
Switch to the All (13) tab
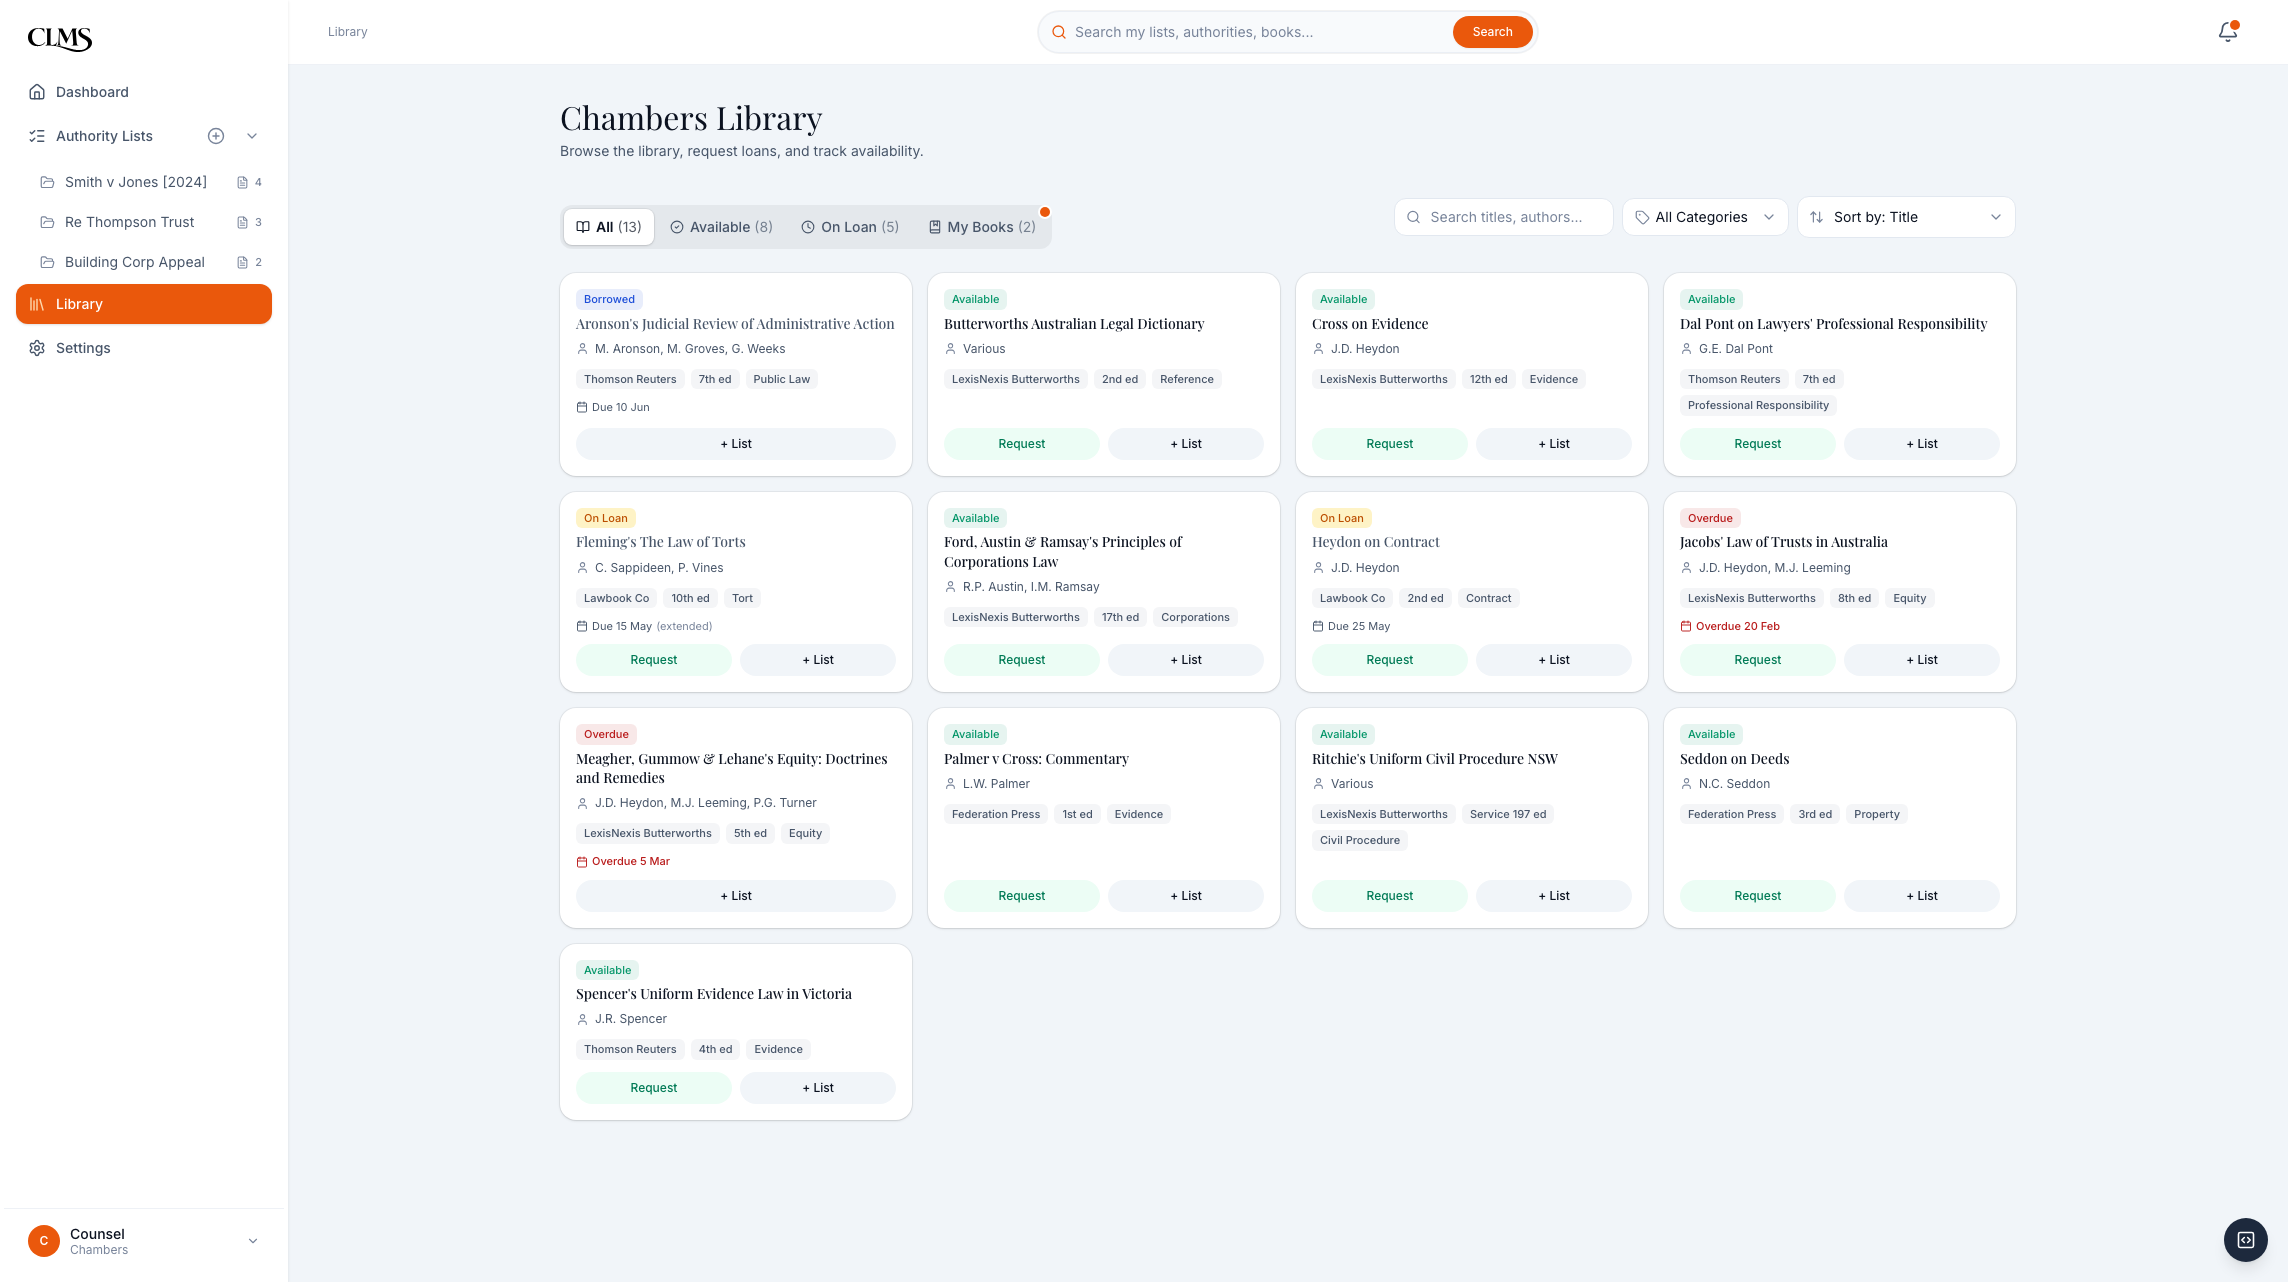pos(609,227)
